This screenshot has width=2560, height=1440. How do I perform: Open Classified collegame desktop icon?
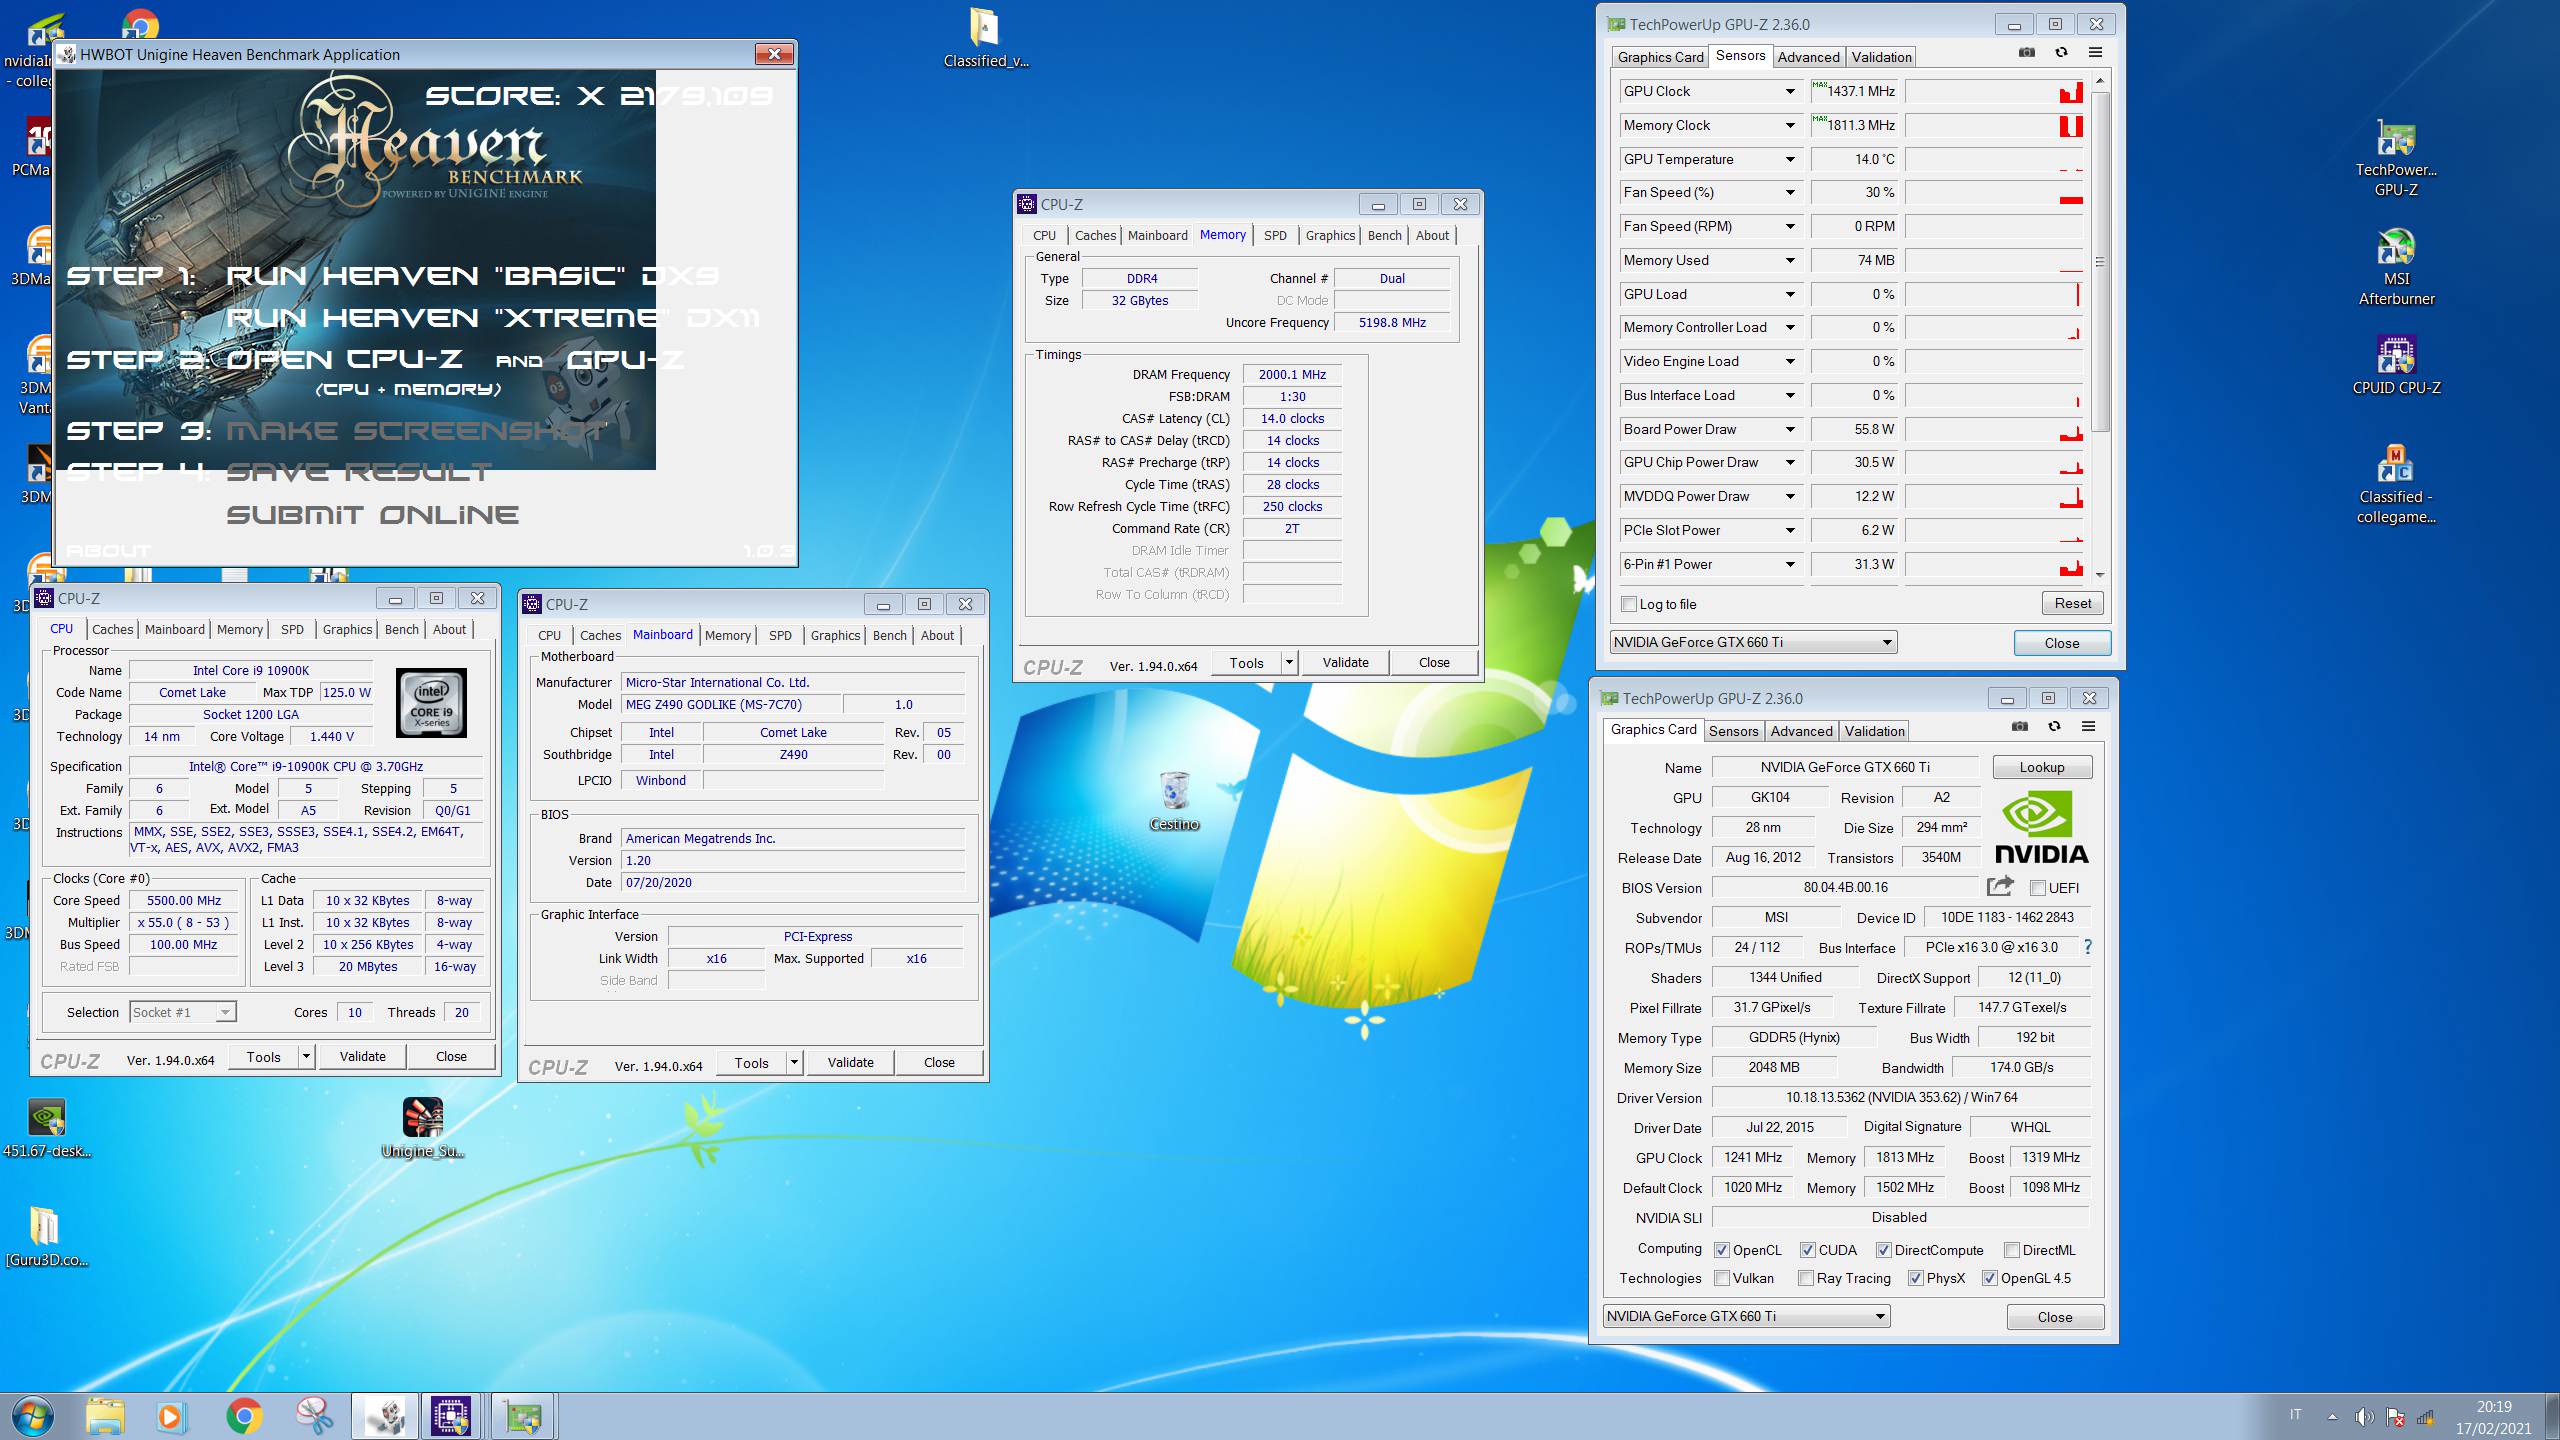coord(2396,485)
